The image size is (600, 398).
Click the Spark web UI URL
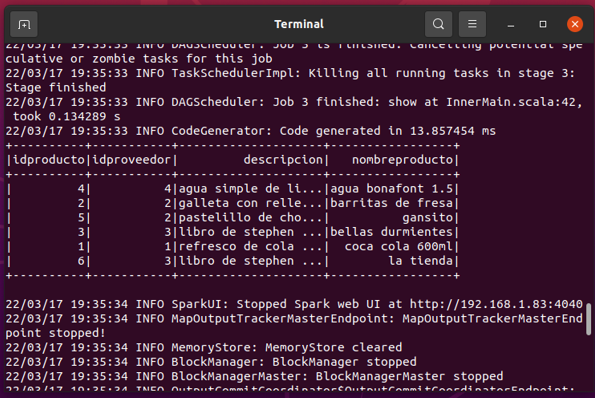(496, 304)
